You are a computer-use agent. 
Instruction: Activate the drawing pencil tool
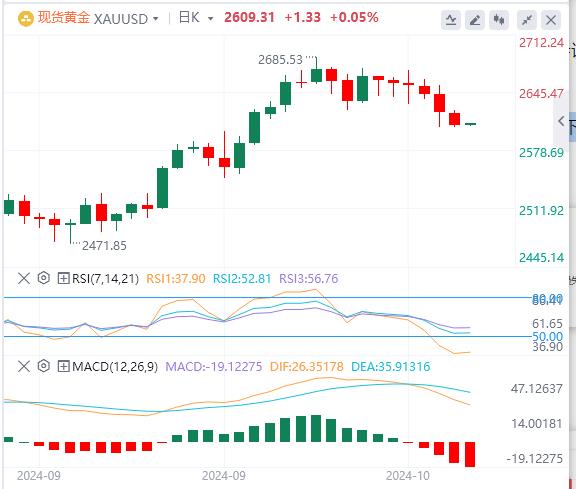coord(475,20)
